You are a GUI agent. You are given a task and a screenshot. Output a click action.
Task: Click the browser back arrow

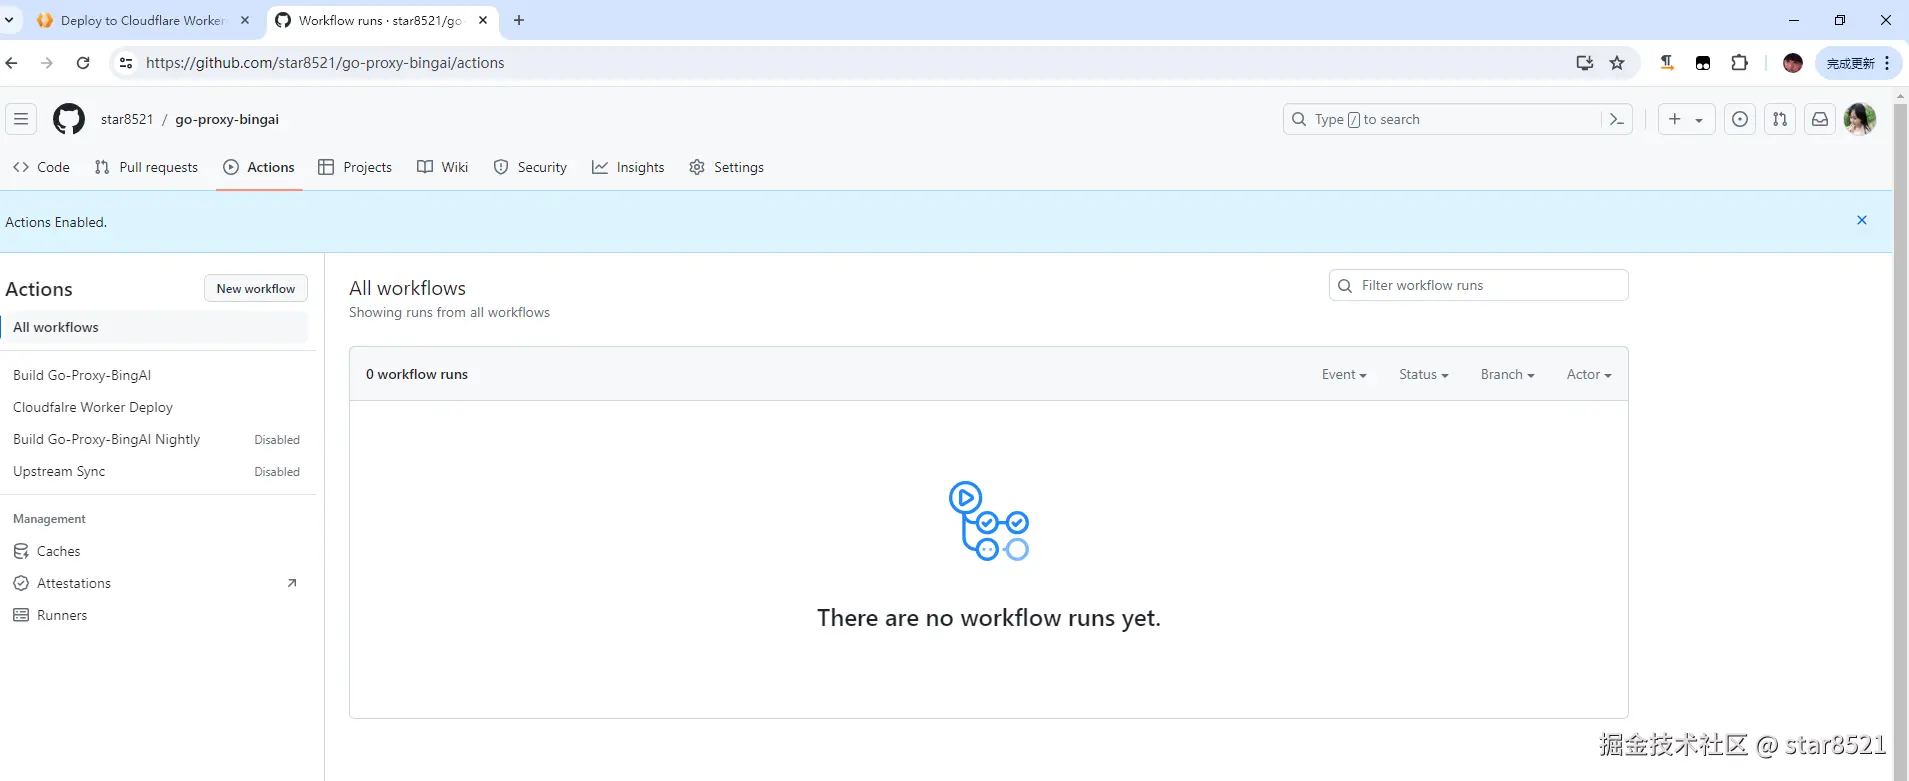pos(12,63)
